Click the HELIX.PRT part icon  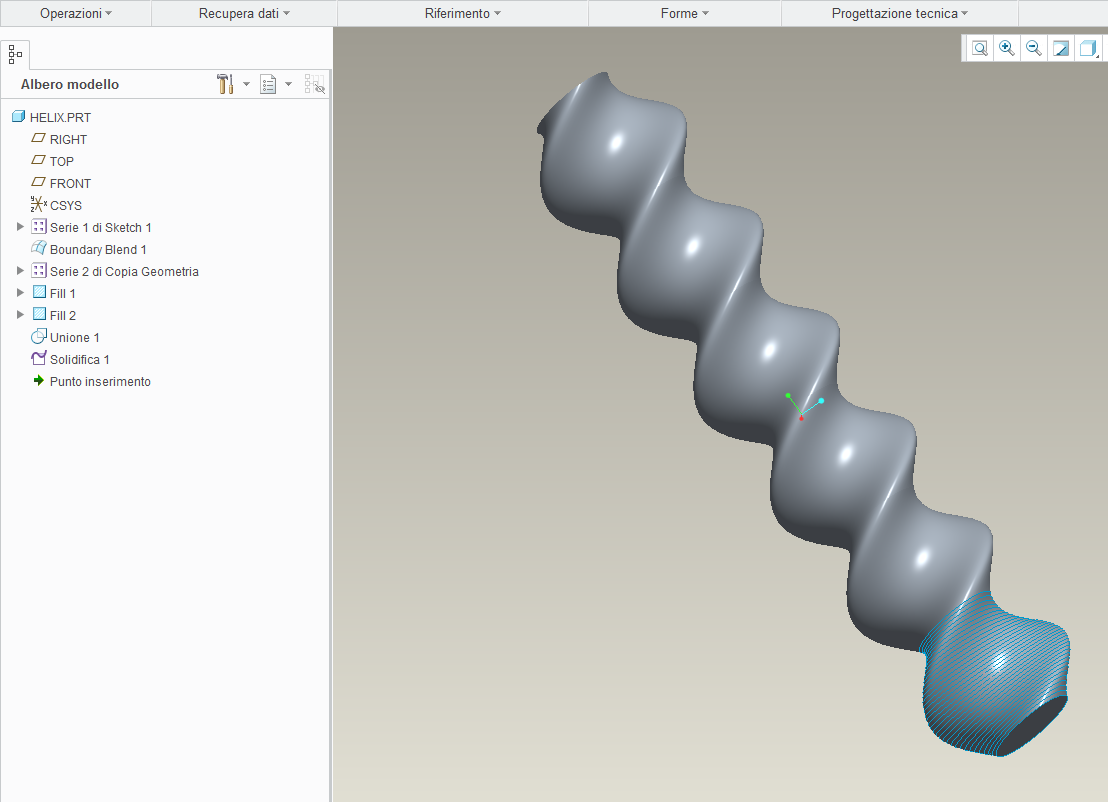(18, 117)
